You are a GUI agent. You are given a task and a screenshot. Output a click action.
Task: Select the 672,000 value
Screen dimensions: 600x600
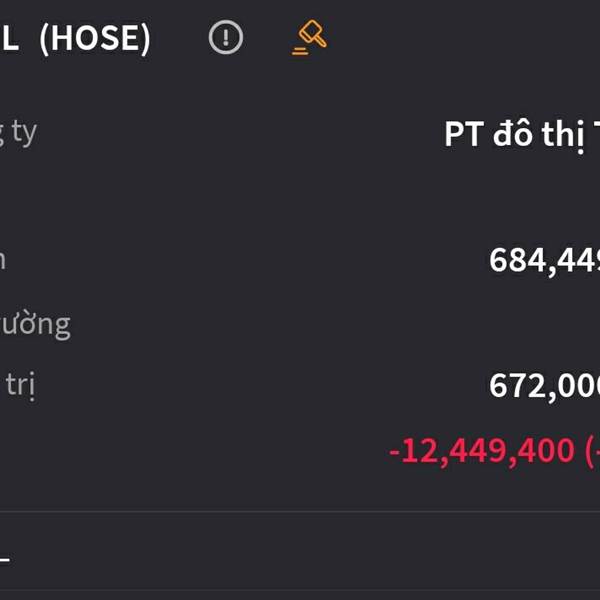tap(544, 386)
